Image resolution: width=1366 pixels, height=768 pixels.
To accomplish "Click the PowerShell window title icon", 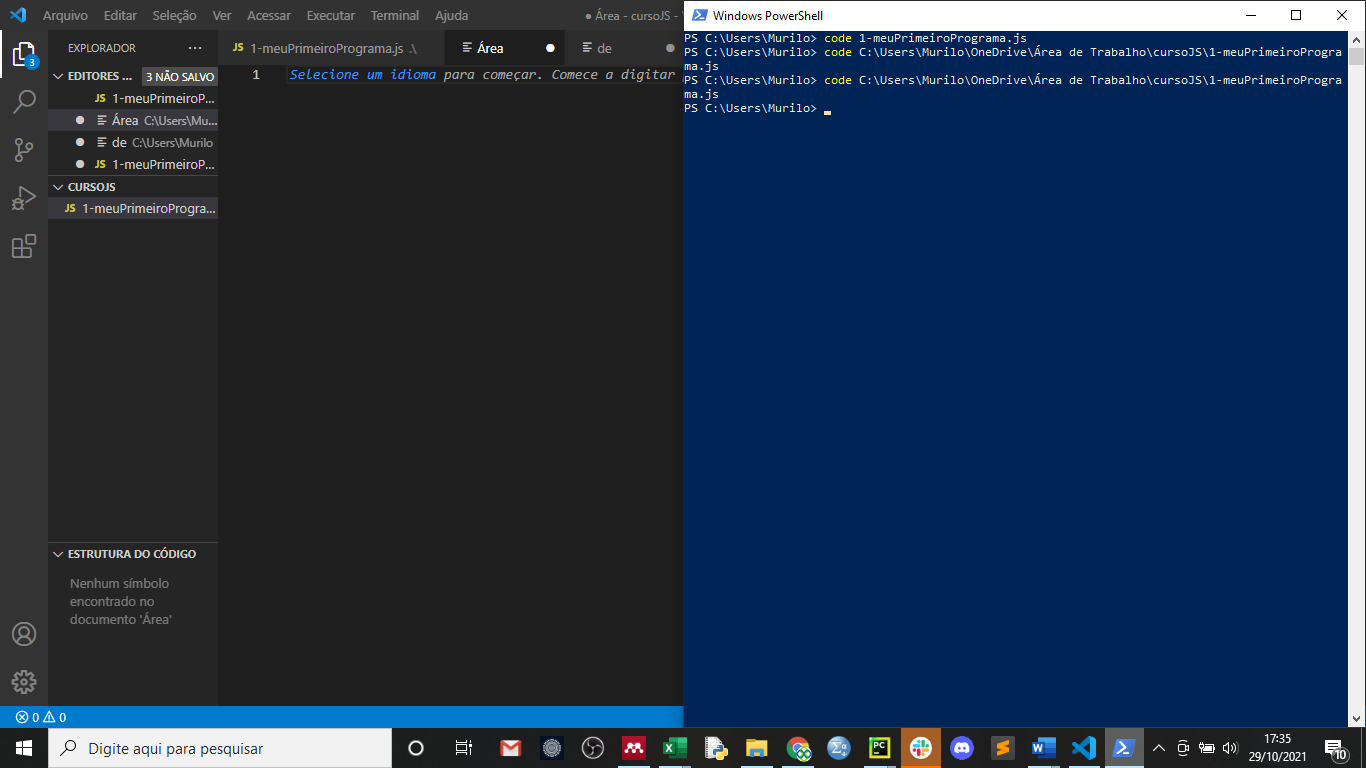I will coord(700,15).
